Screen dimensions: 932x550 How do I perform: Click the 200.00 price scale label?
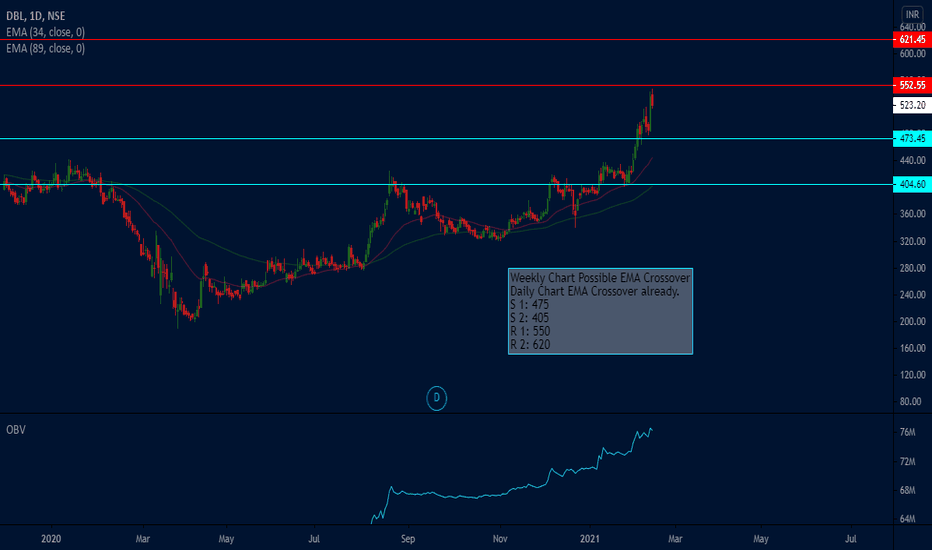pos(912,321)
